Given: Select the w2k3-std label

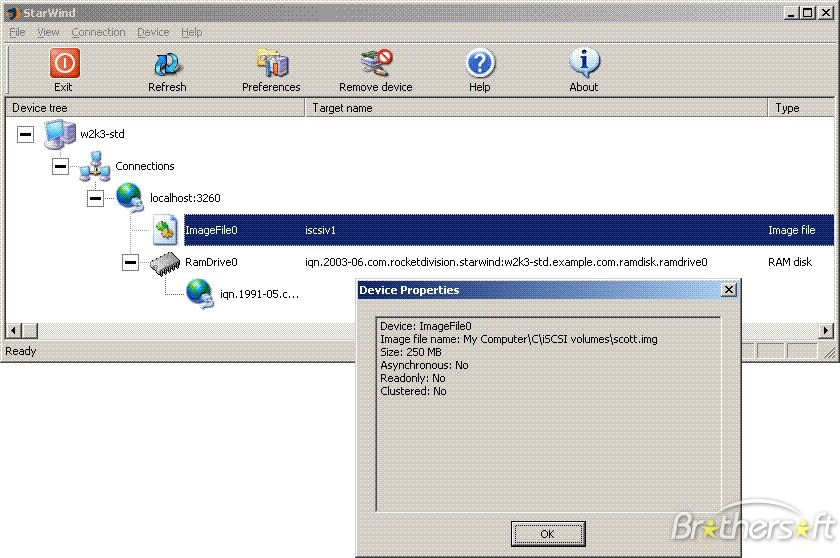Looking at the screenshot, I should (x=102, y=134).
